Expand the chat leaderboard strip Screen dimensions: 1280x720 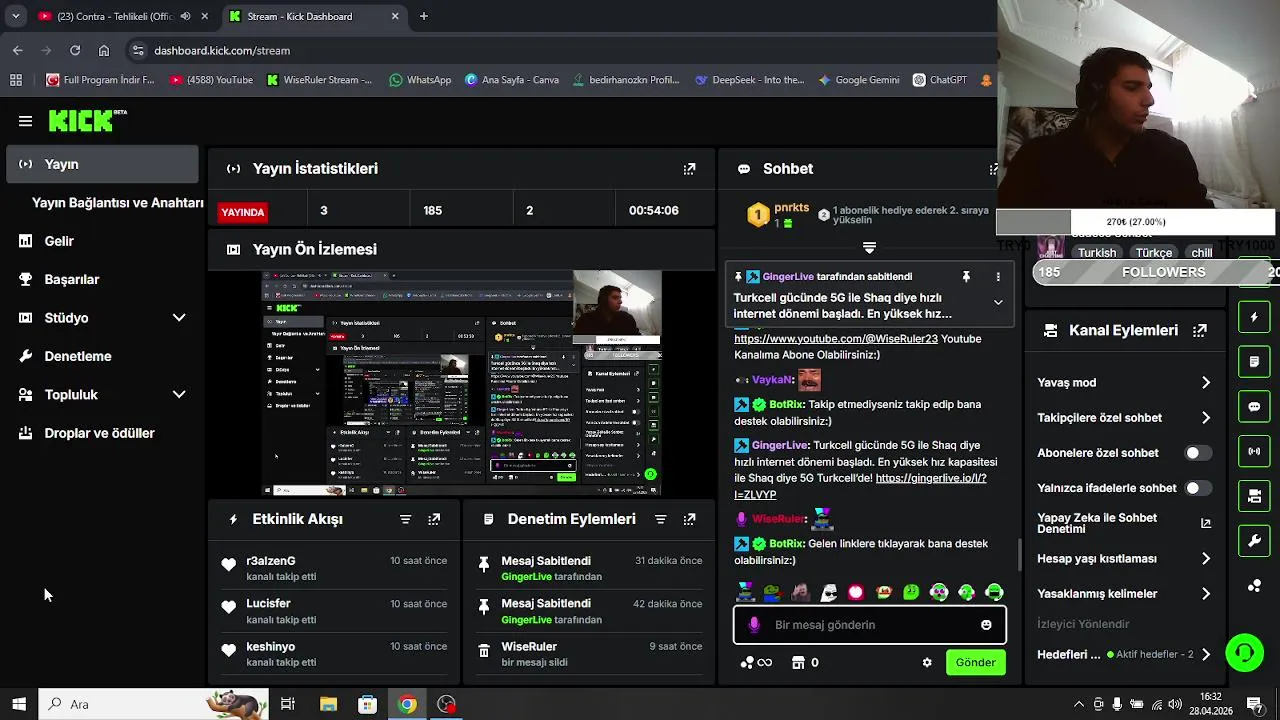pos(869,247)
